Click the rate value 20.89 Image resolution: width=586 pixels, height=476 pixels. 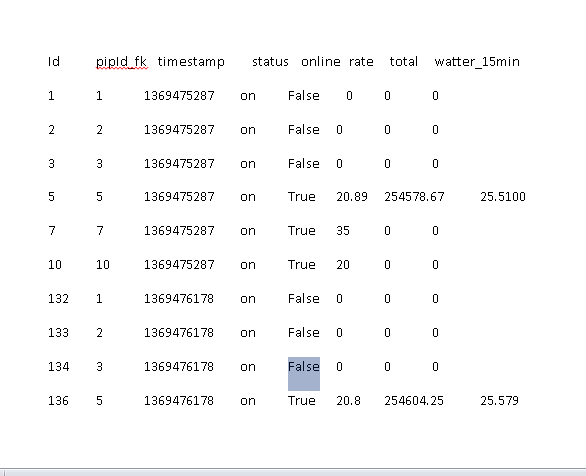(x=352, y=197)
